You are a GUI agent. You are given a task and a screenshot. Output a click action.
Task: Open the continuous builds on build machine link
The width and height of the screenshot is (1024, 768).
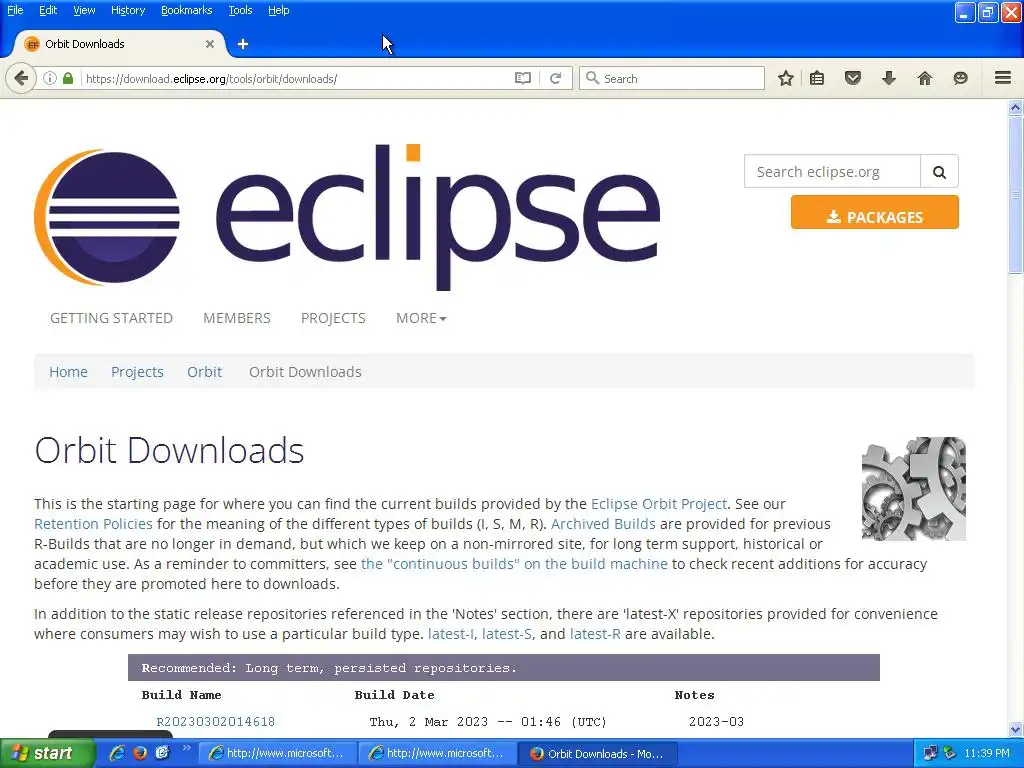(x=515, y=564)
